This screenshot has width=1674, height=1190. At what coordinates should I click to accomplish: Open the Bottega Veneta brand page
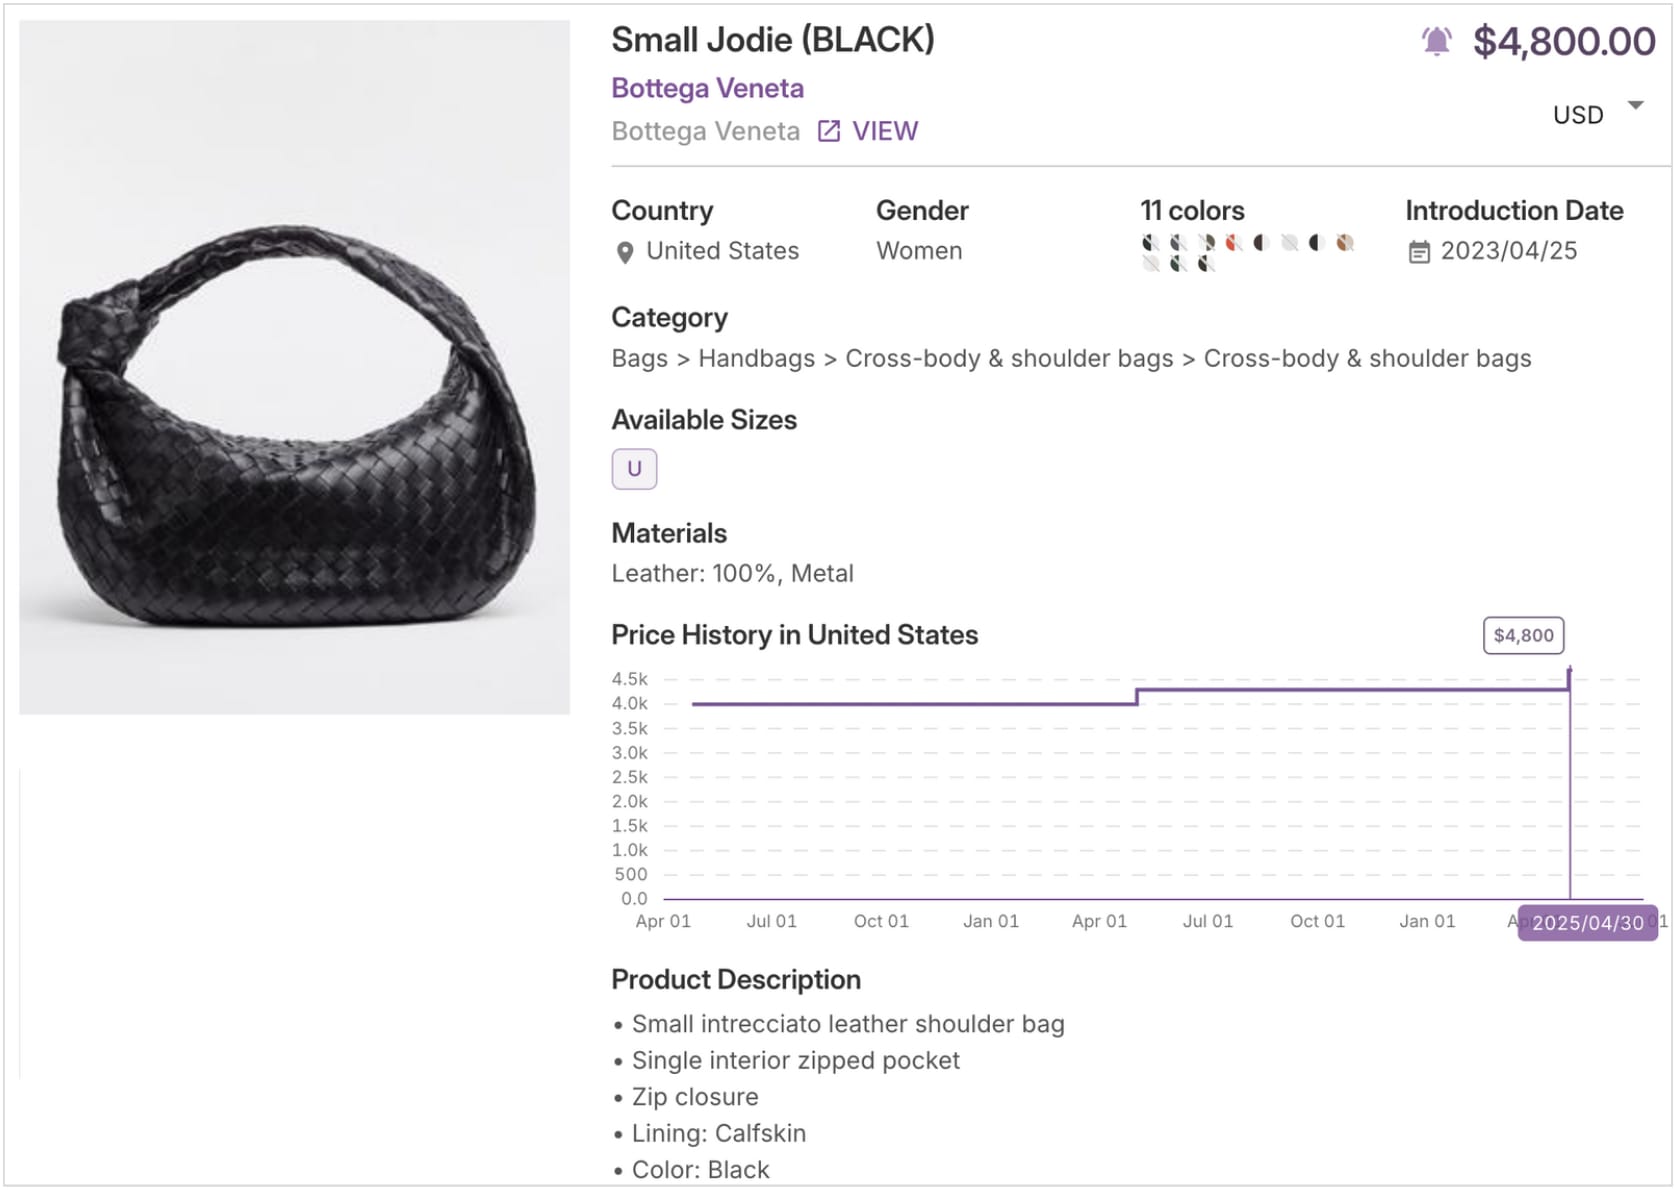[x=706, y=88]
